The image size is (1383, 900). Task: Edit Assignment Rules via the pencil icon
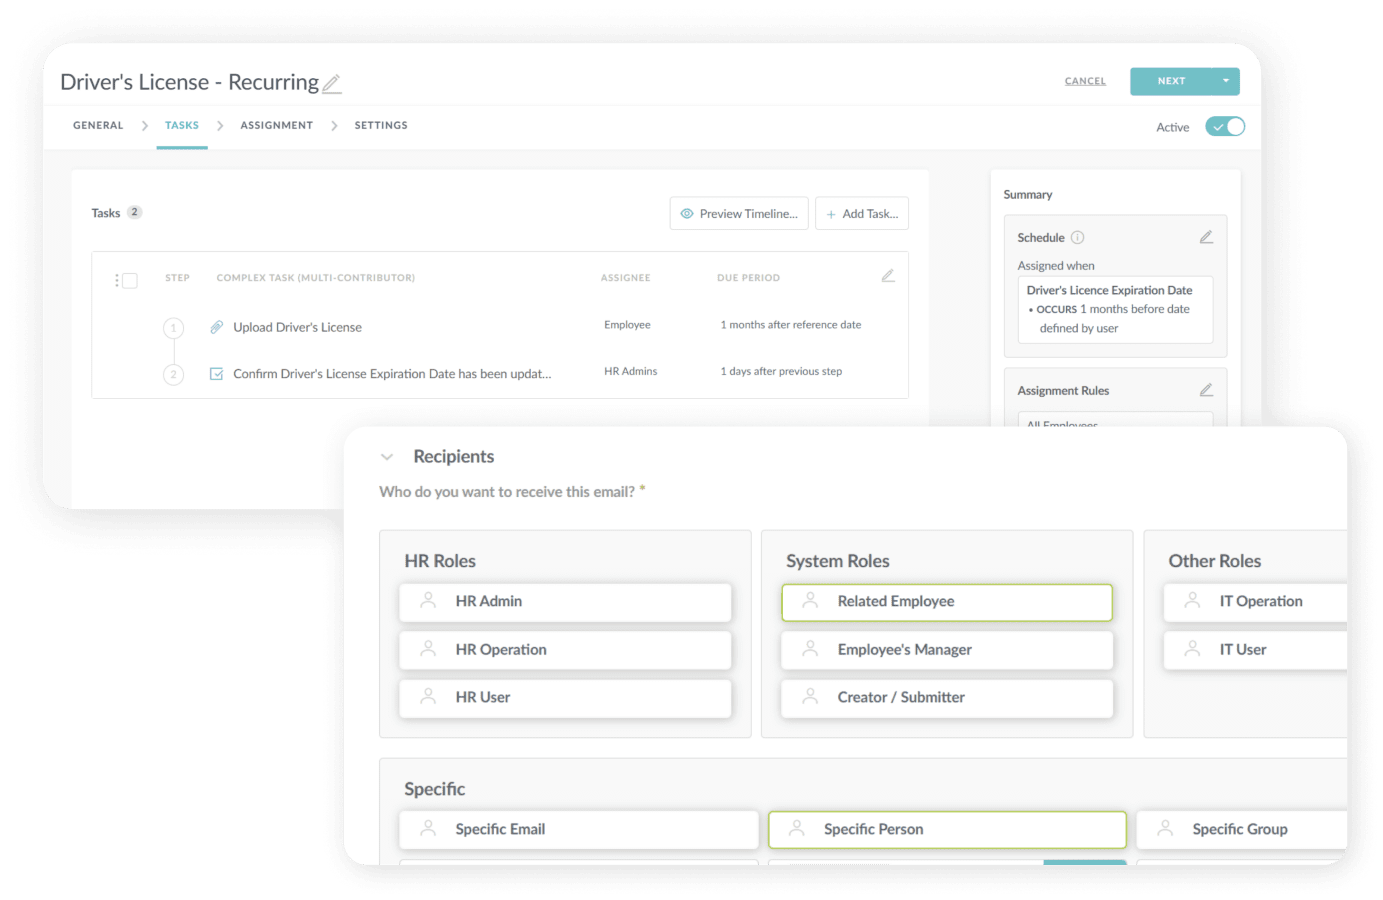(x=1207, y=389)
